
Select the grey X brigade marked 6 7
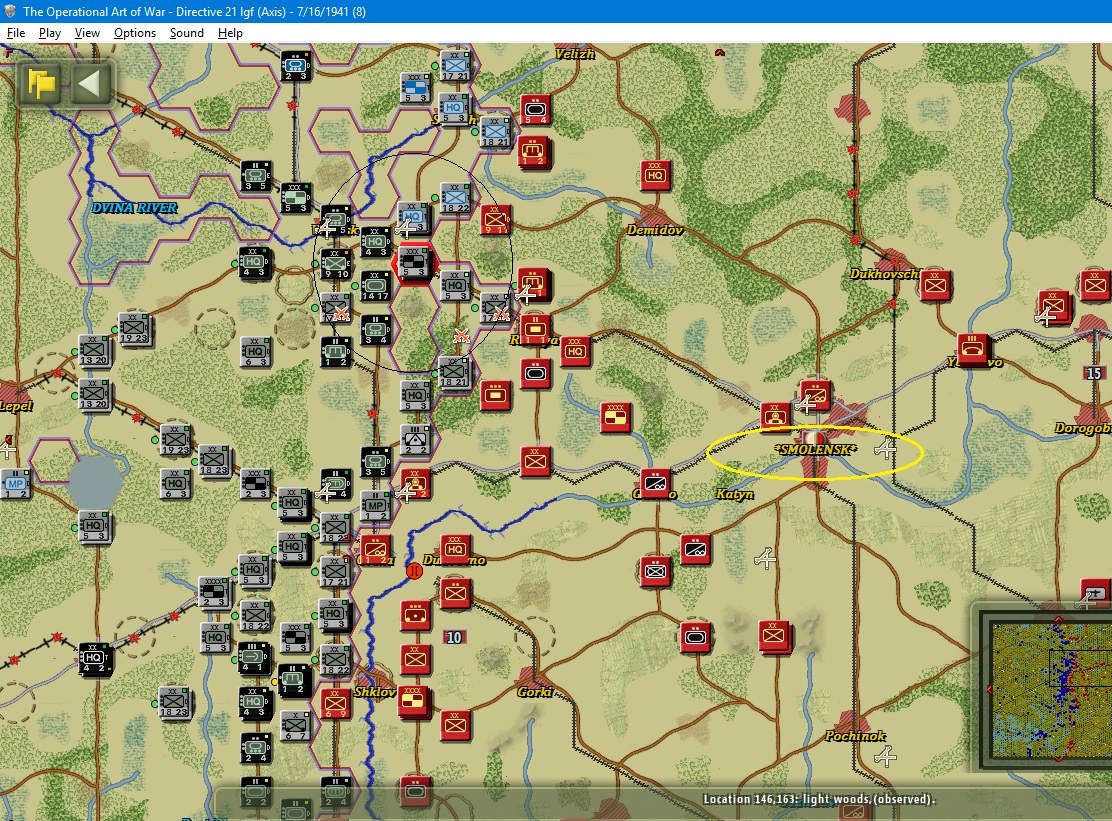pos(295,727)
